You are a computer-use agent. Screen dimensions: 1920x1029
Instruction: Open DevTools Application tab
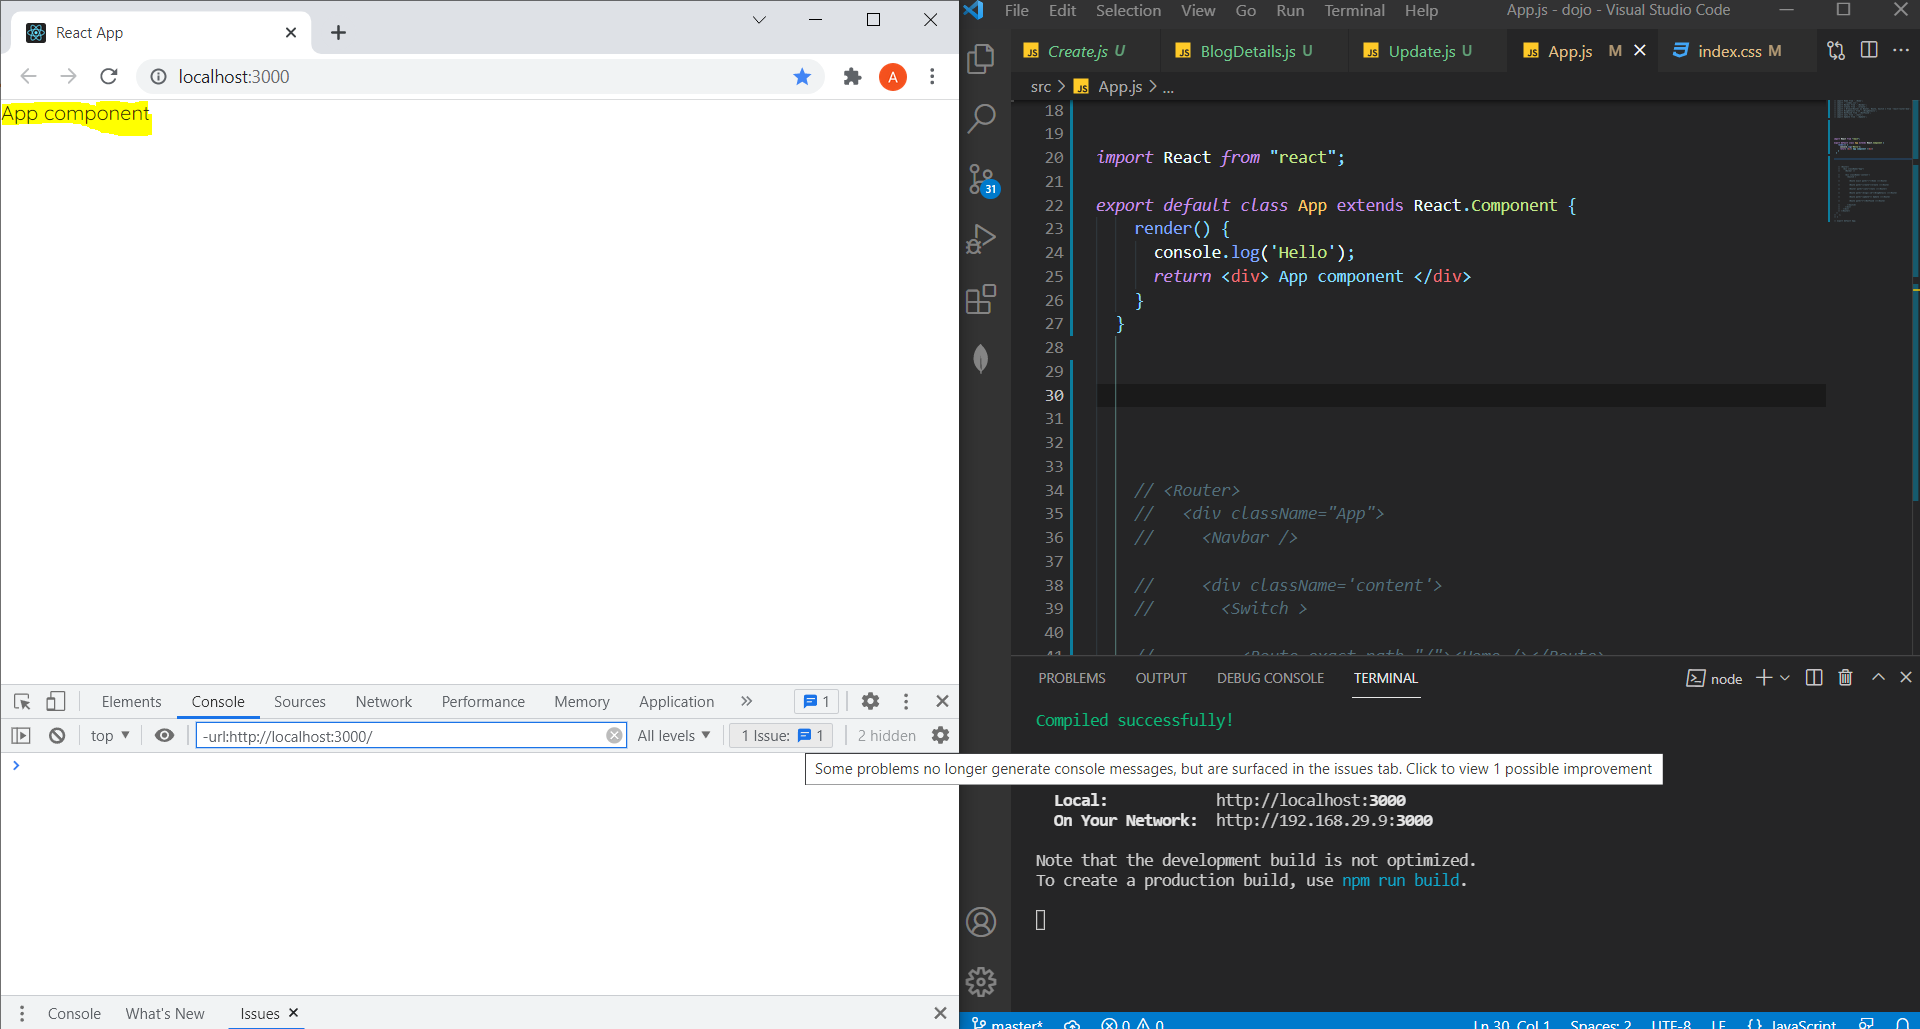tap(677, 702)
